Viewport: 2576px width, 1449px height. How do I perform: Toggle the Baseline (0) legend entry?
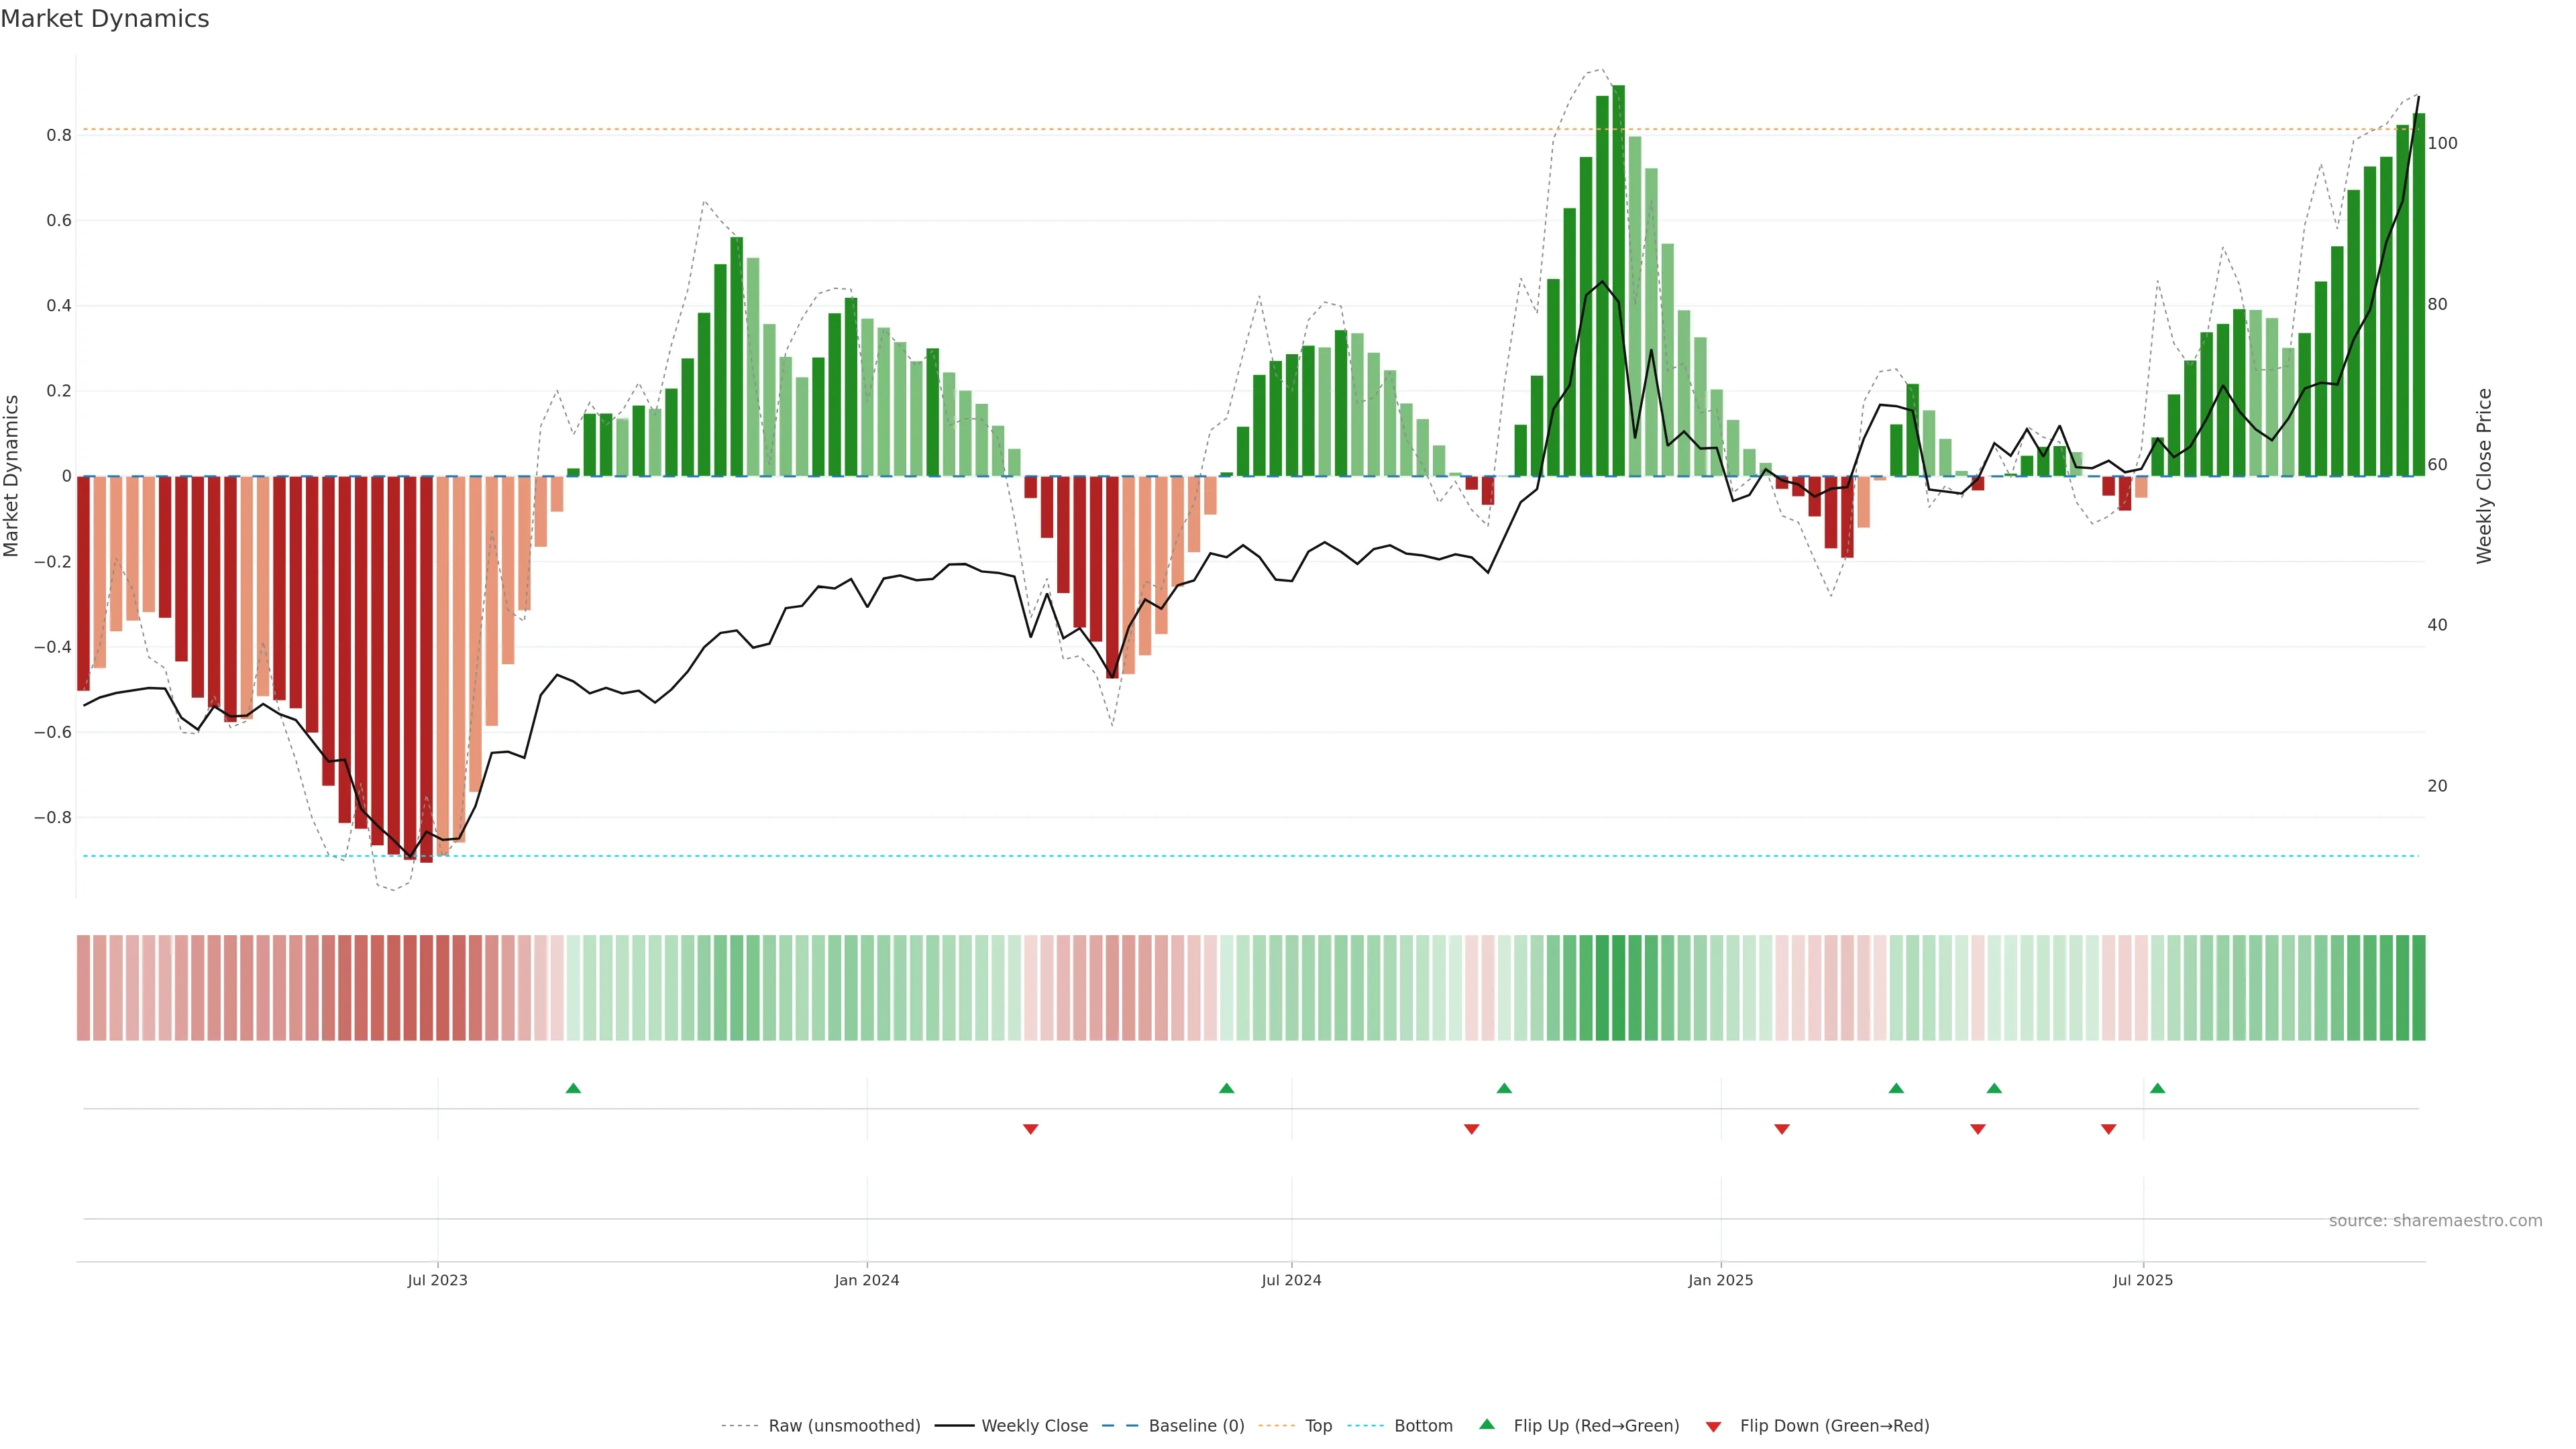pyautogui.click(x=1196, y=1426)
